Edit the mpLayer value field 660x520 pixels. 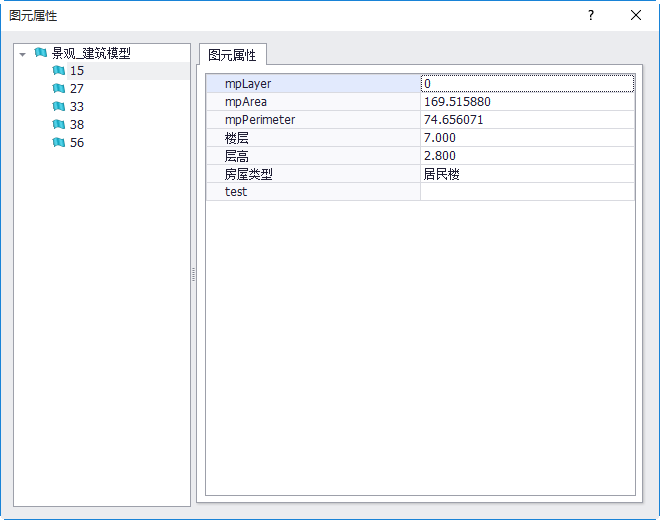point(527,84)
